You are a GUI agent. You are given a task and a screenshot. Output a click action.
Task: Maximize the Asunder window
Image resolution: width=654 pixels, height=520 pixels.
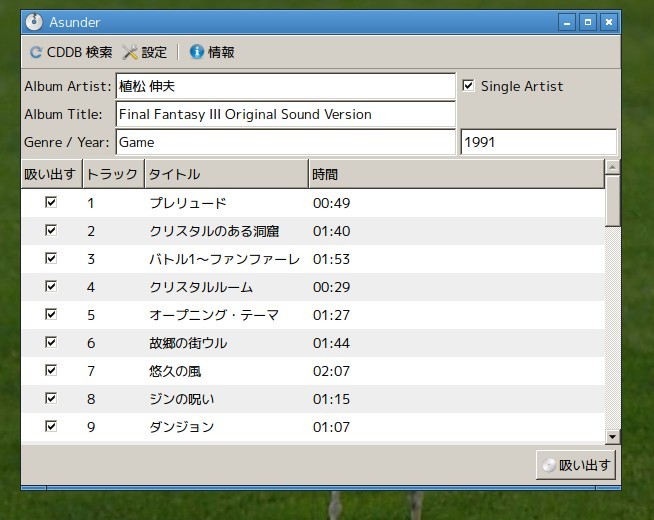(x=588, y=22)
